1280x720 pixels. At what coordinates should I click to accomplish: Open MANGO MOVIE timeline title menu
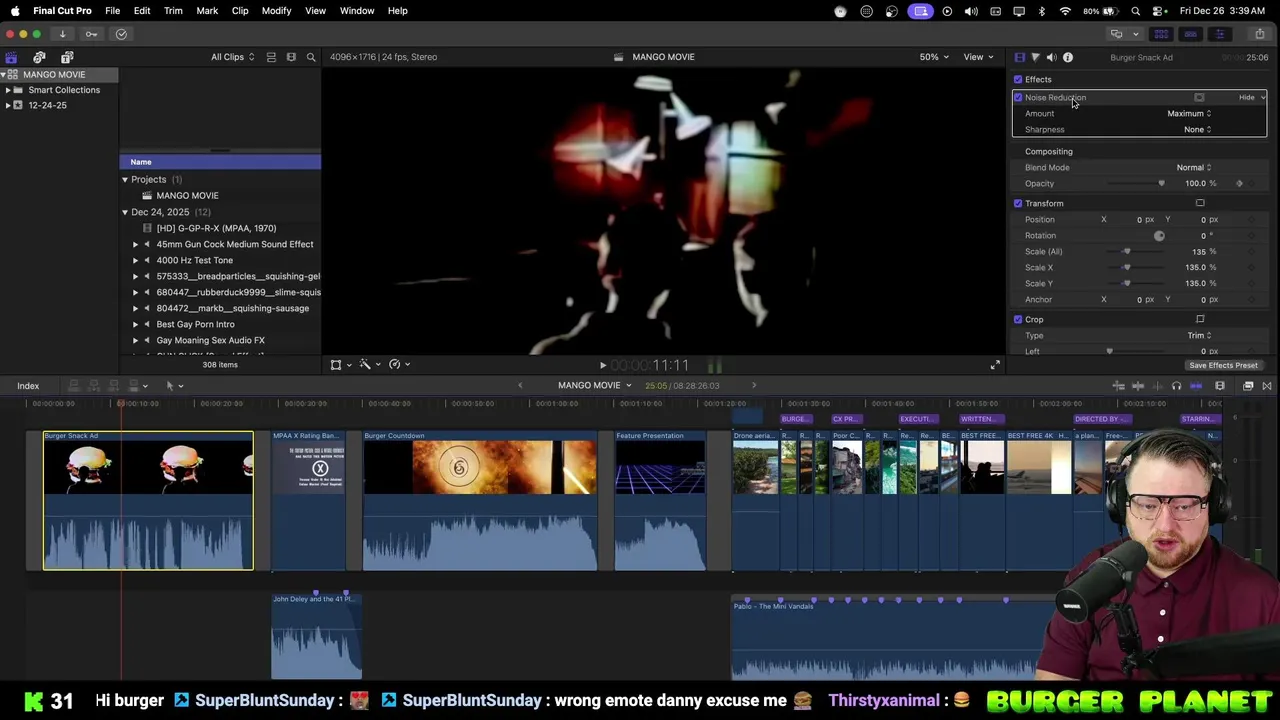[x=595, y=386]
